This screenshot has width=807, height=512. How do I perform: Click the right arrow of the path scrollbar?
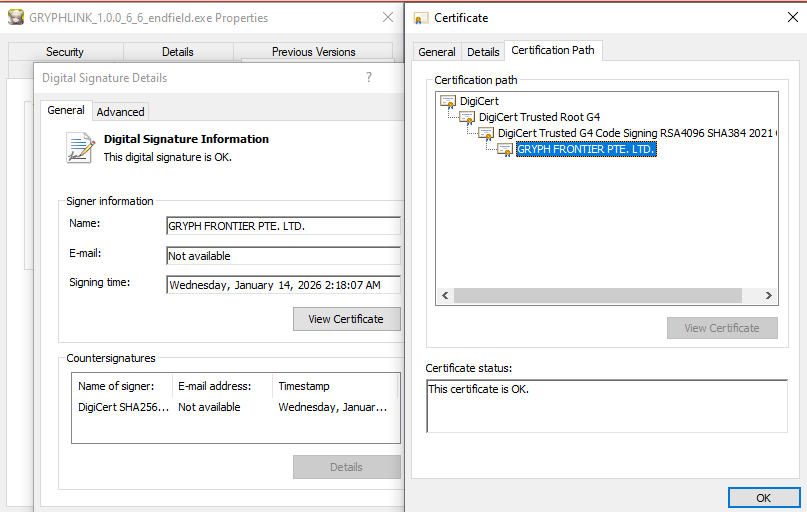768,295
